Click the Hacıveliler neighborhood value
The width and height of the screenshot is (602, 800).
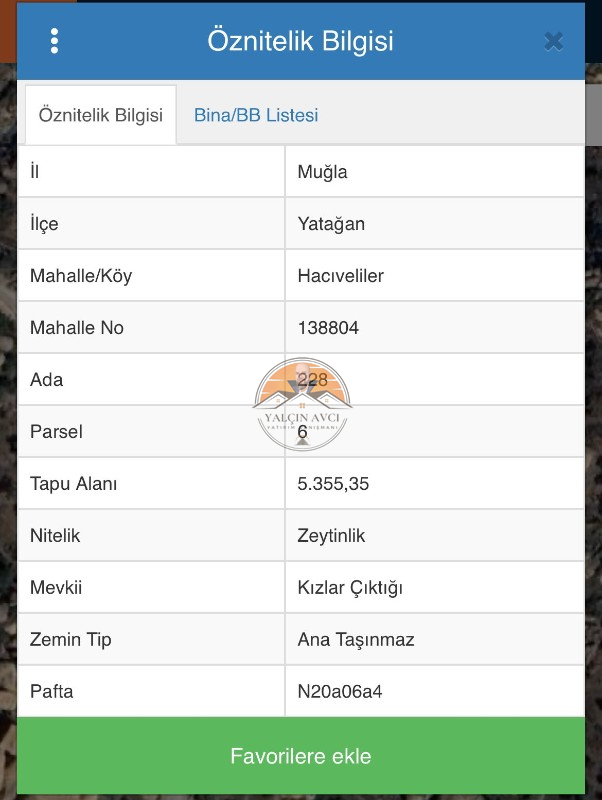point(340,276)
